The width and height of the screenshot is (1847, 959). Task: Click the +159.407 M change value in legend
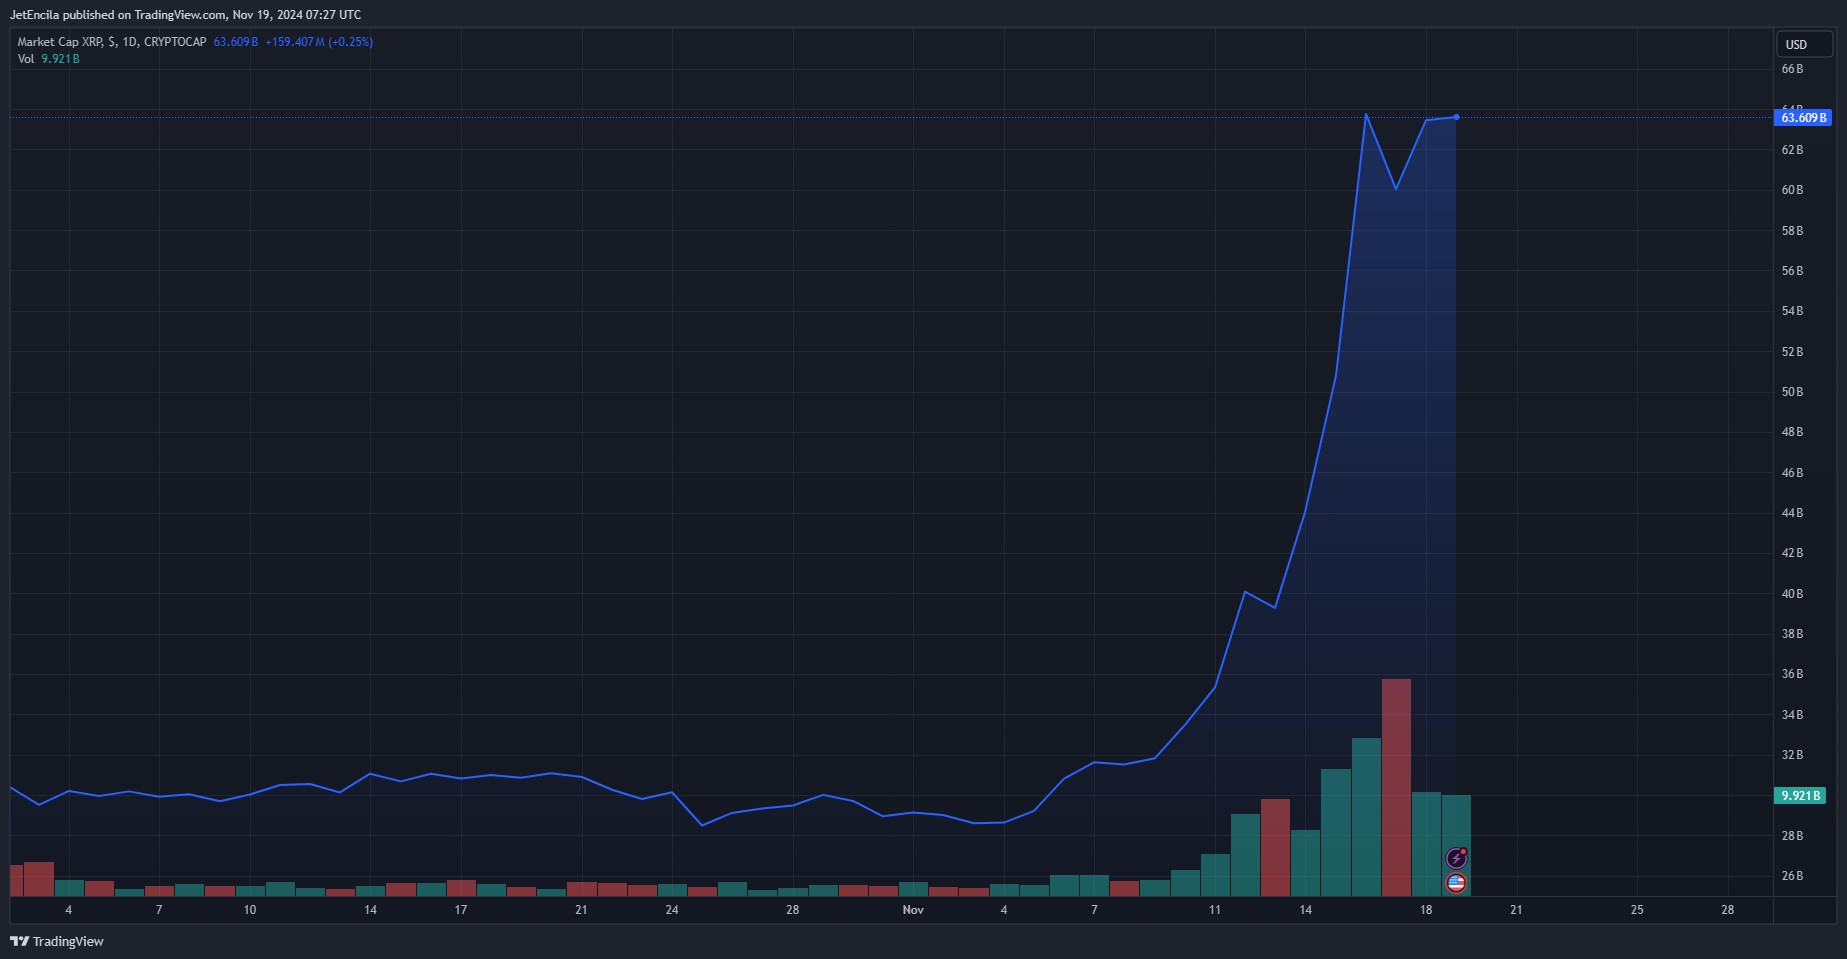click(x=294, y=42)
